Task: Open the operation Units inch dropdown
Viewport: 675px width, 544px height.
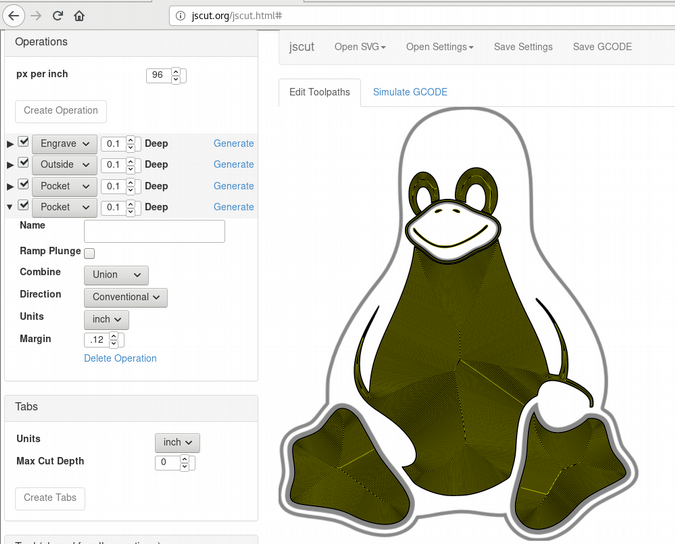Action: point(106,320)
